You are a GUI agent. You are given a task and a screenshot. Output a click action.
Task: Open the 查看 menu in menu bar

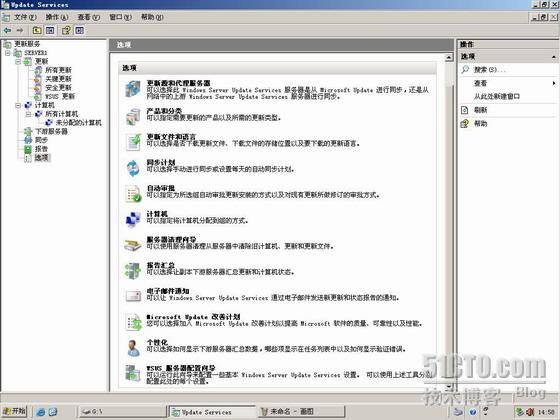point(89,17)
